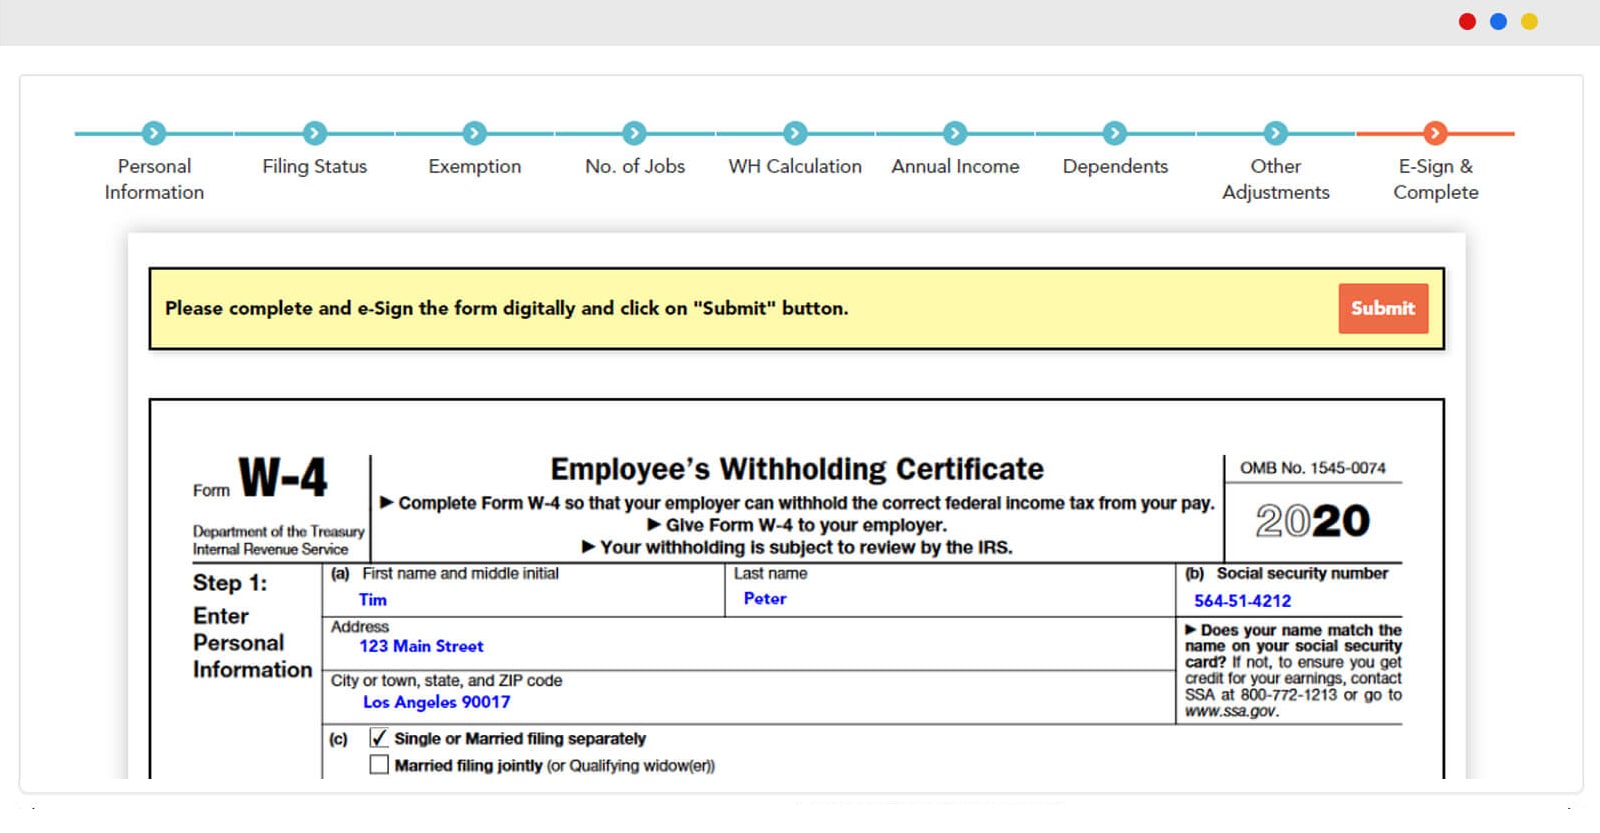Switch to the Annual Income step label
1600x833 pixels.
point(955,166)
